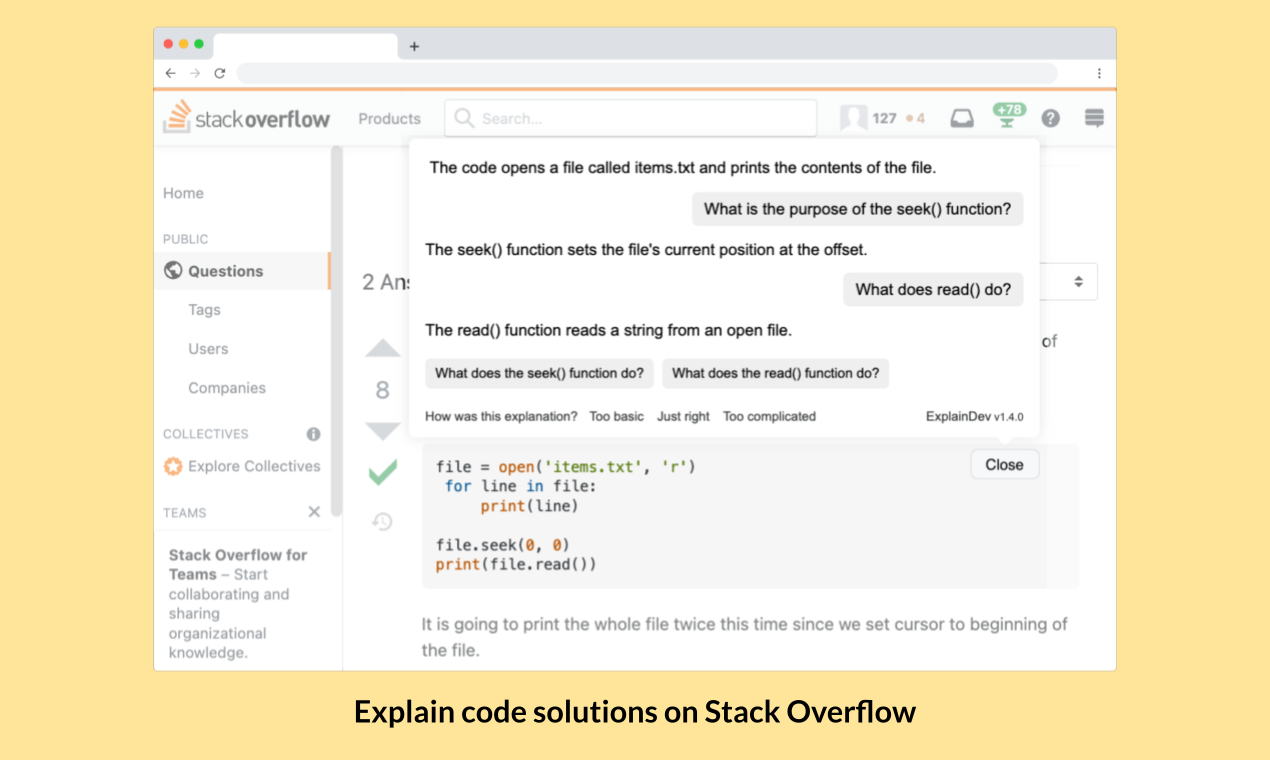Click the search magnifier icon
Screen dimensions: 1270x760
coord(463,118)
